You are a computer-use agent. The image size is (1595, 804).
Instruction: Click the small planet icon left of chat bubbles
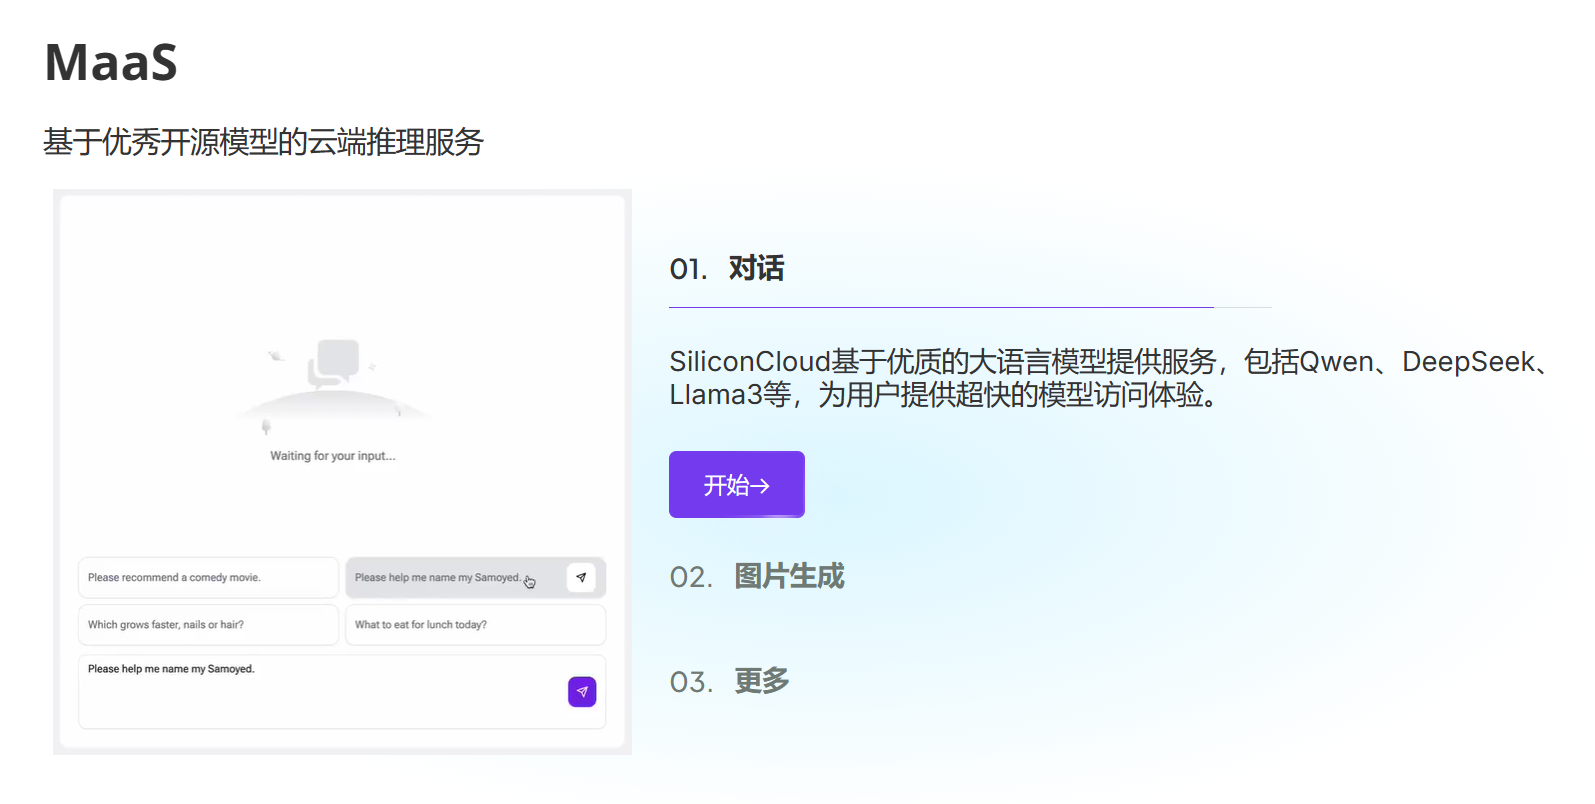(276, 356)
